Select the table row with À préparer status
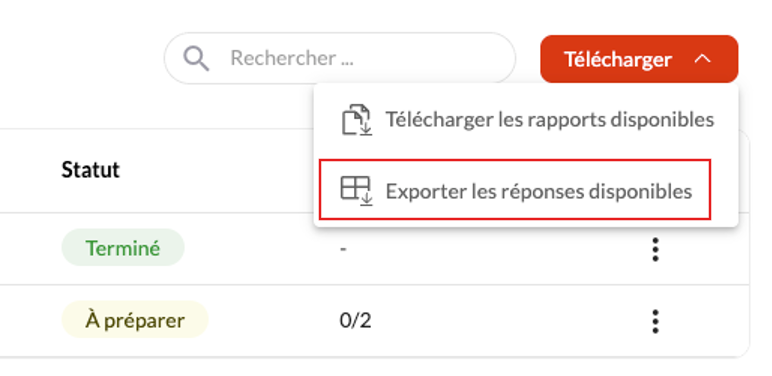772x376 pixels. click(374, 321)
